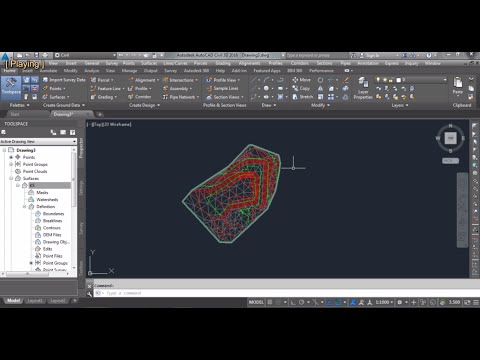Select the Move tool in Modify panel

click(301, 80)
